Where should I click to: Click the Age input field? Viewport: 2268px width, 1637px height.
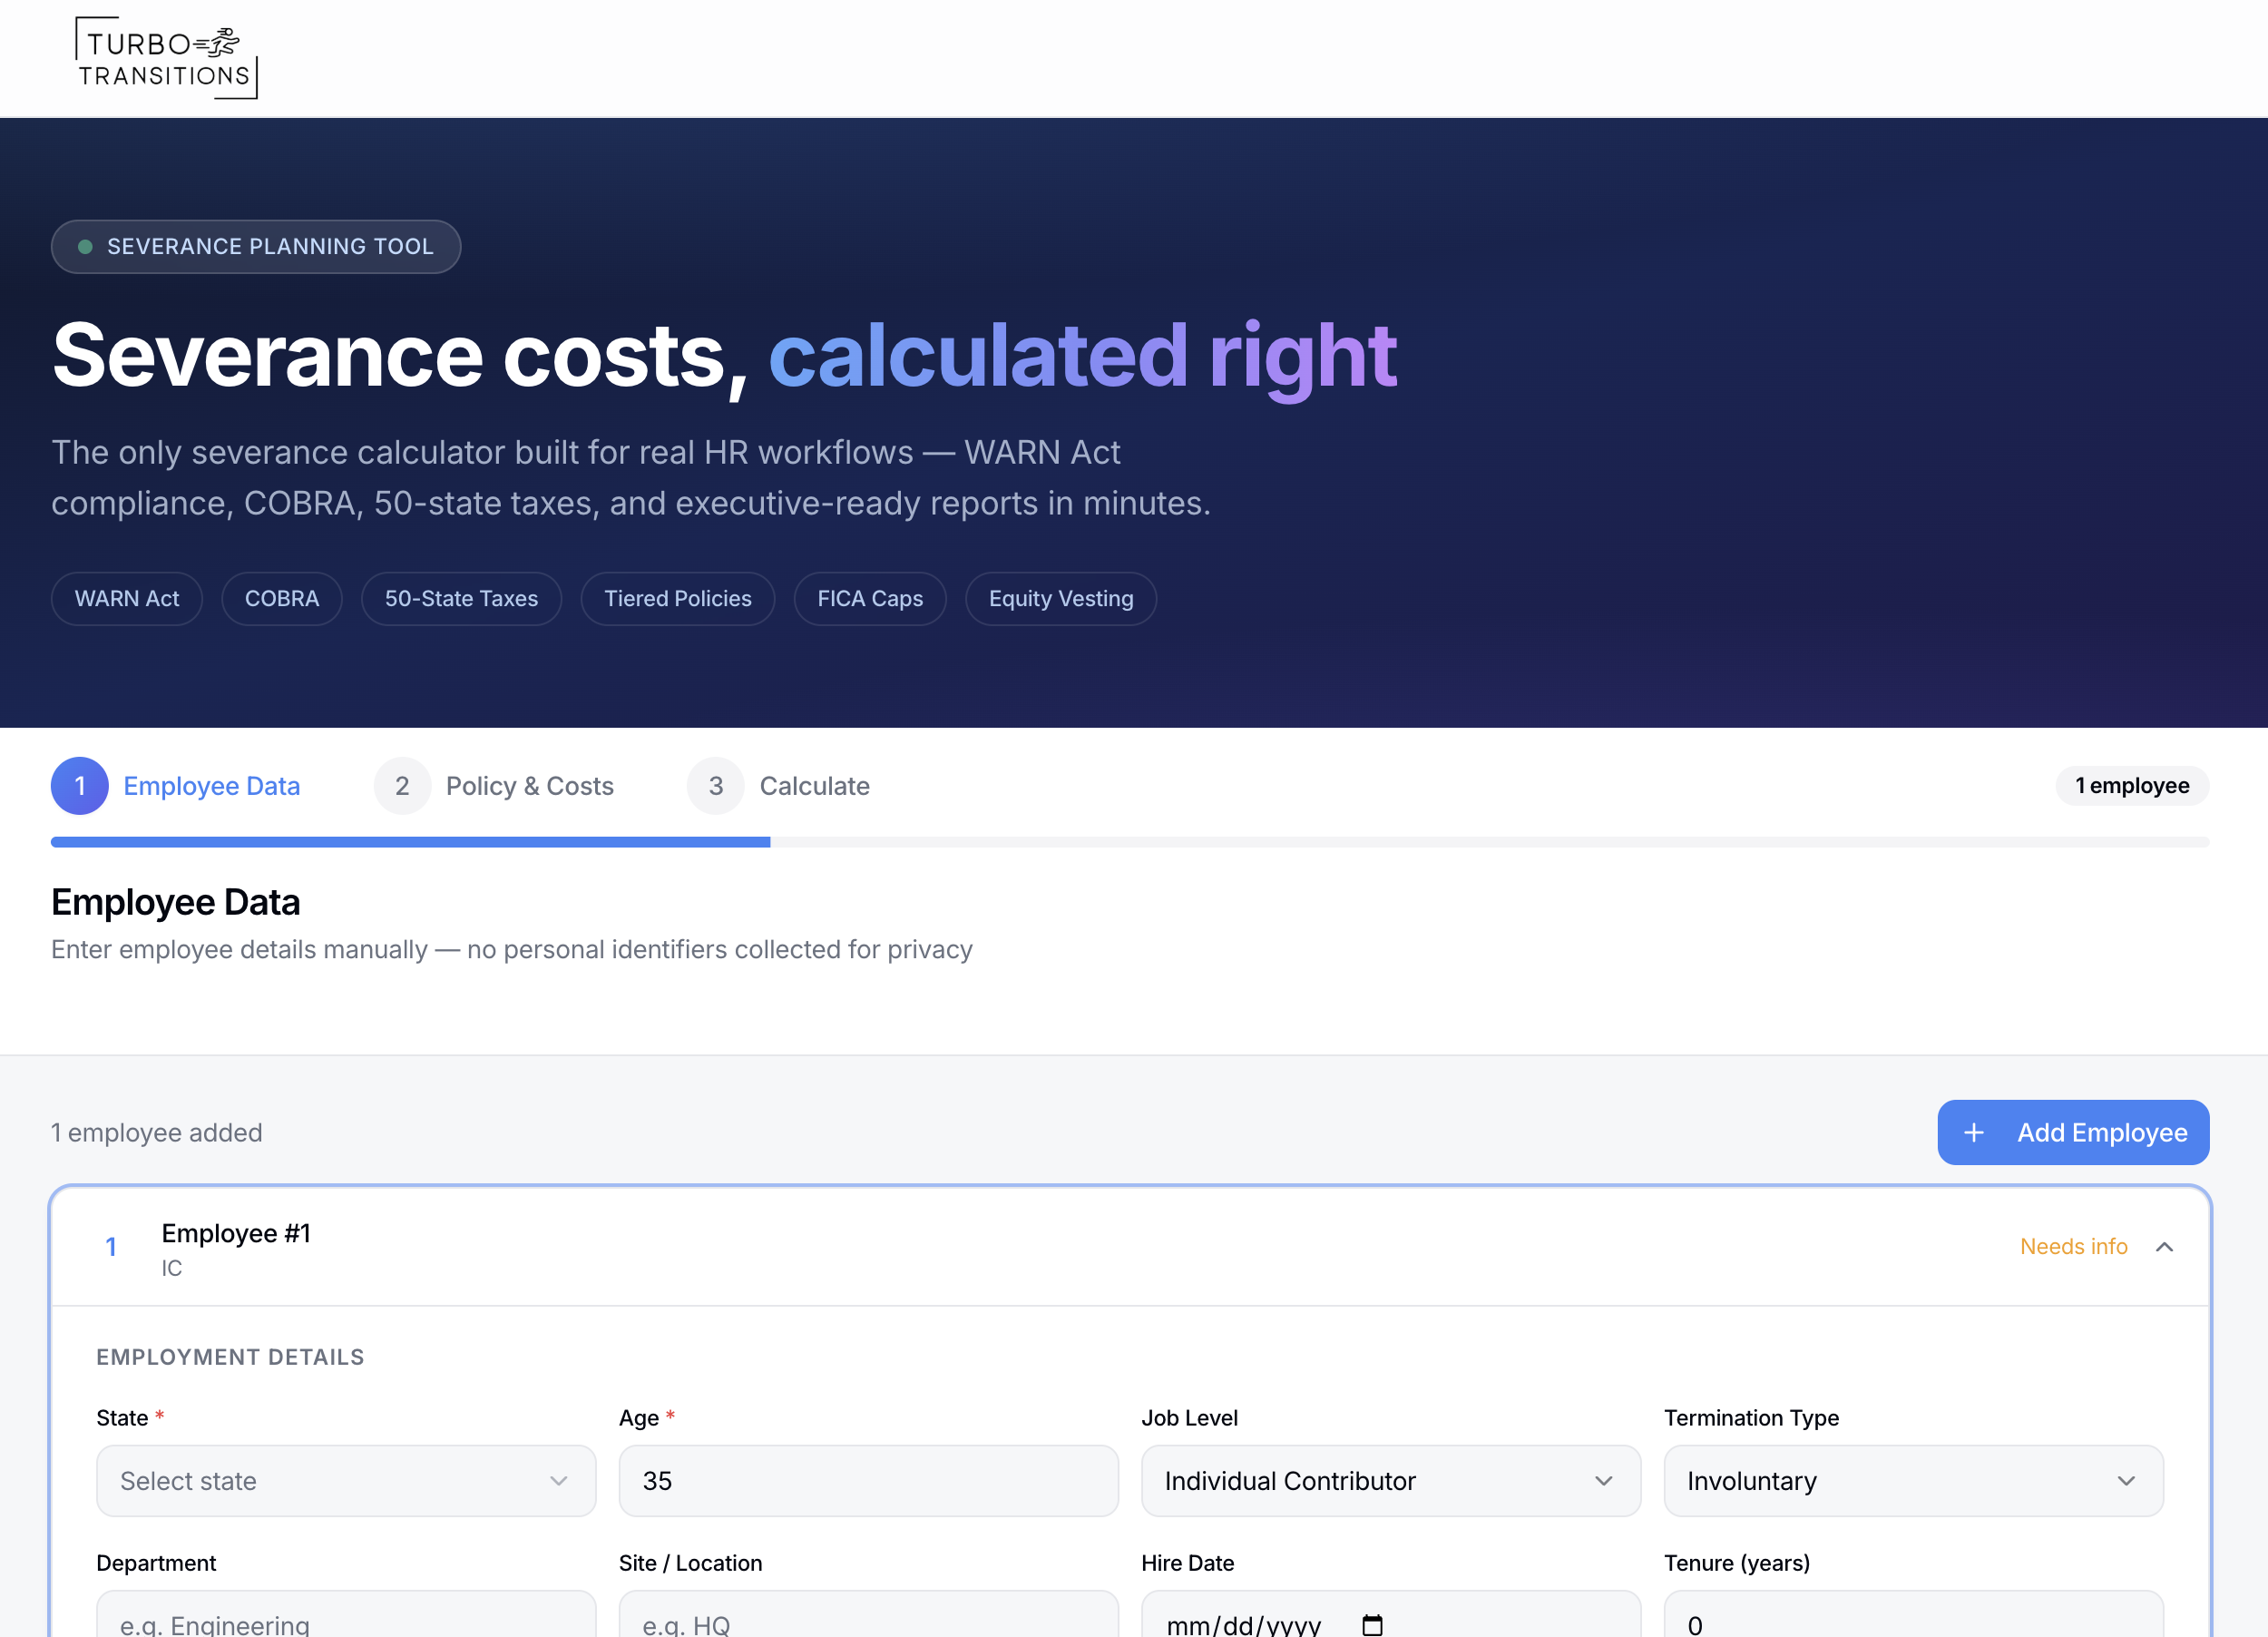868,1481
